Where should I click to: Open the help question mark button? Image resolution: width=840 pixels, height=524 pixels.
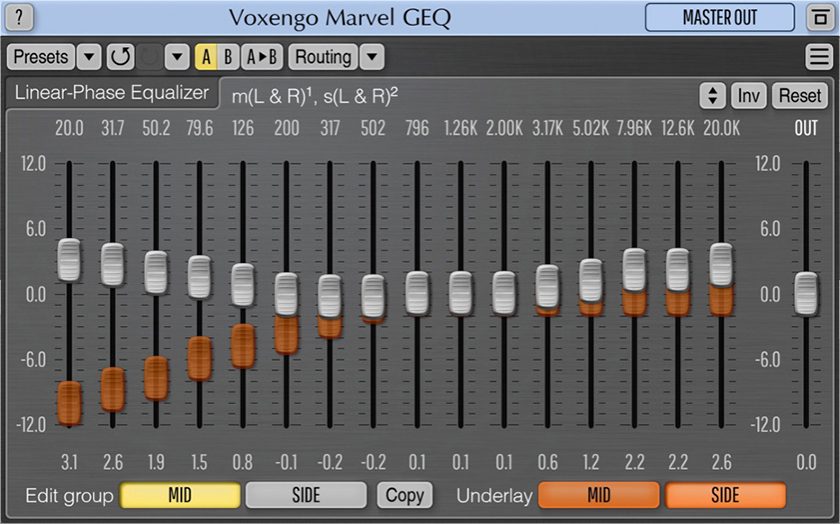[21, 18]
